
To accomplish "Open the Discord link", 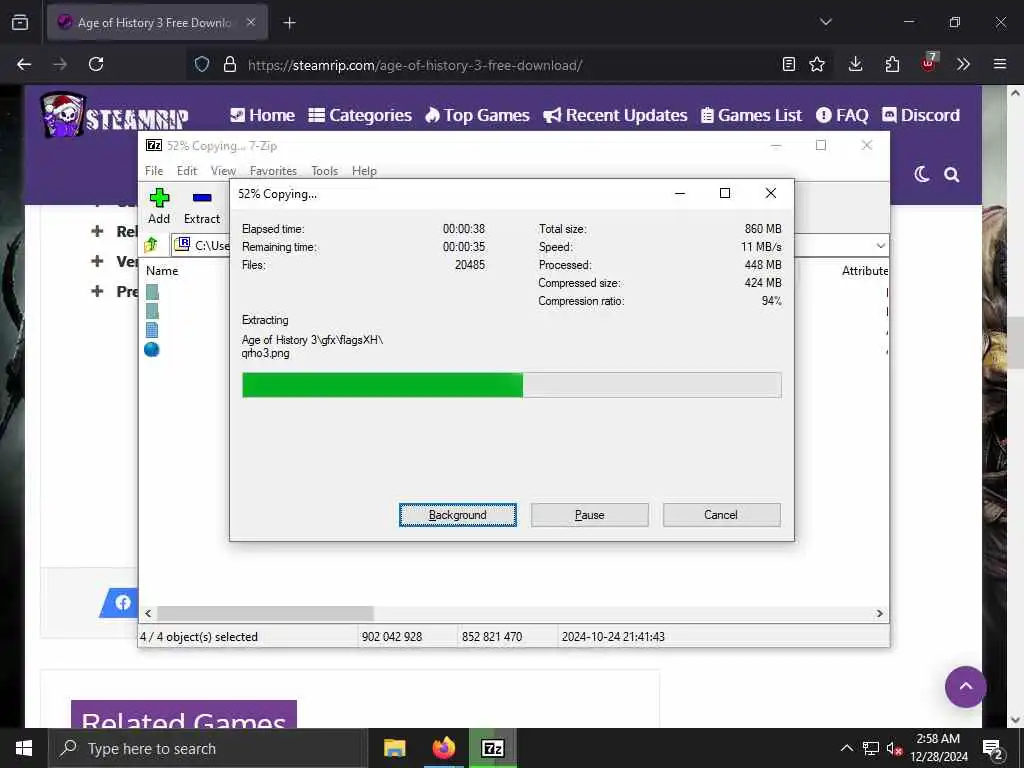I will tap(921, 115).
